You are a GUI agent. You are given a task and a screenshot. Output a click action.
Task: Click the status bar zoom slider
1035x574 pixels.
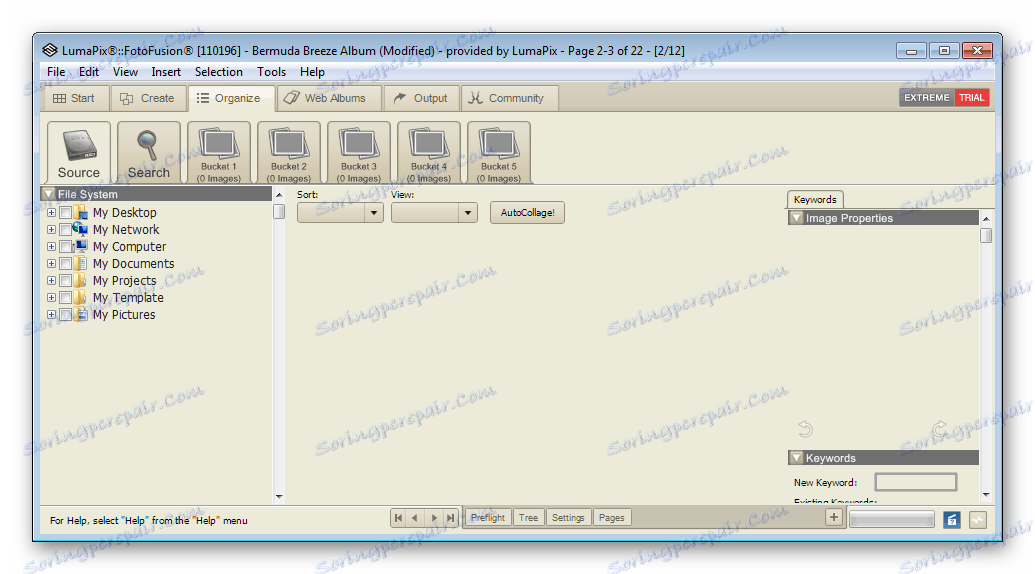pyautogui.click(x=892, y=520)
